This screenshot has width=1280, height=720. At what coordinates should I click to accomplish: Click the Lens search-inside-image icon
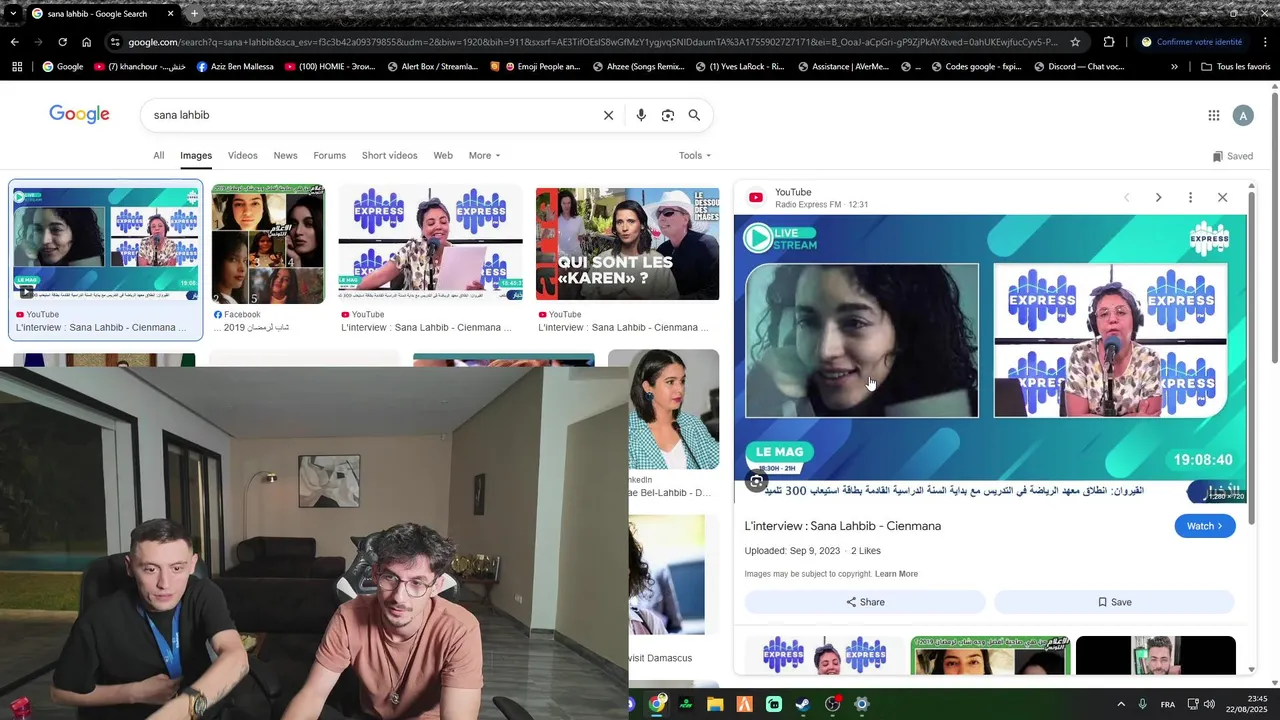(x=757, y=481)
